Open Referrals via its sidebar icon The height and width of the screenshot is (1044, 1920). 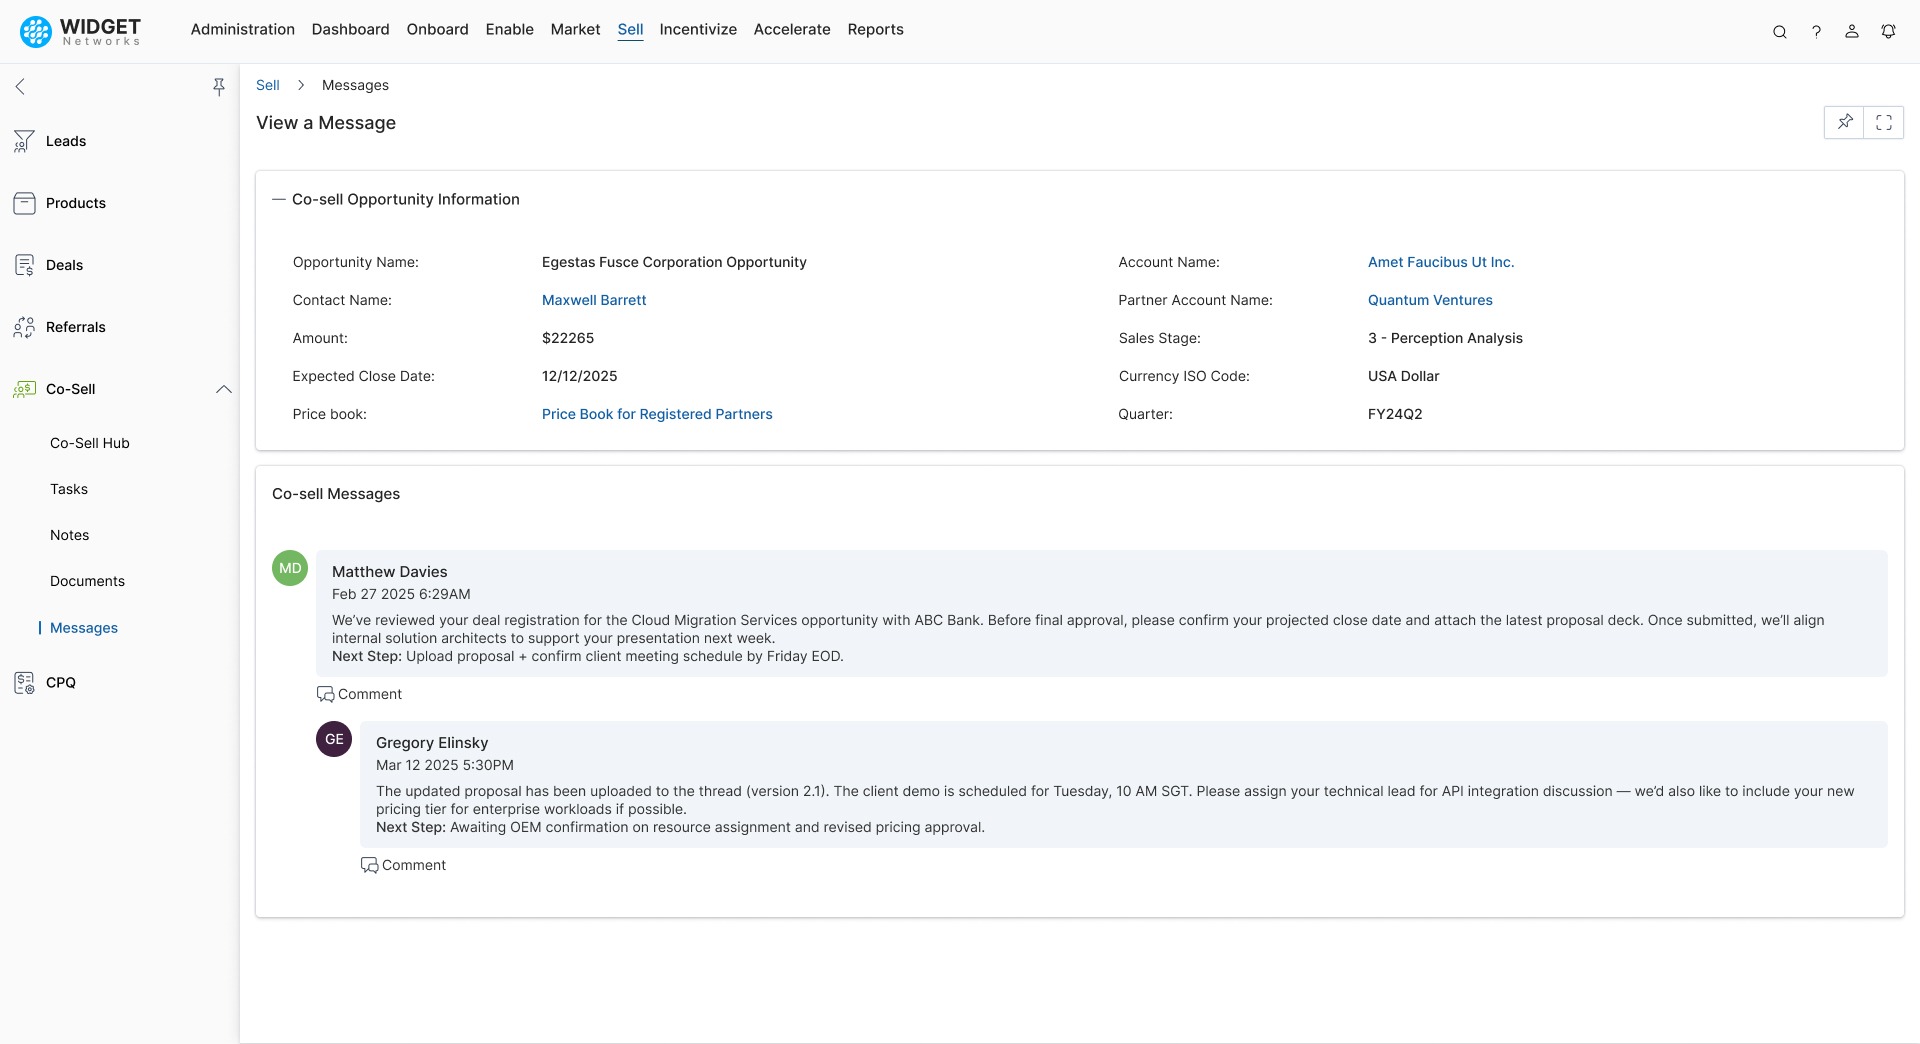tap(23, 327)
